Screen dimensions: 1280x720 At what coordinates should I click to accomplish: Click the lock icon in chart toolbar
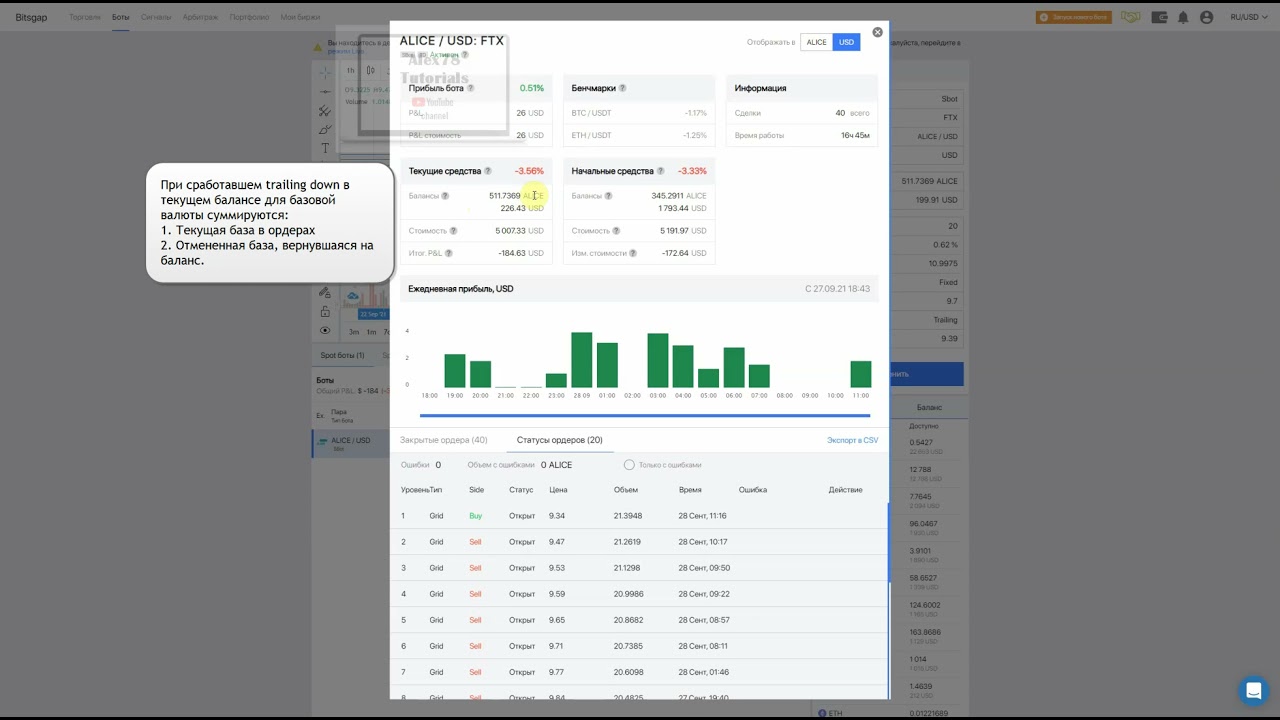point(325,312)
